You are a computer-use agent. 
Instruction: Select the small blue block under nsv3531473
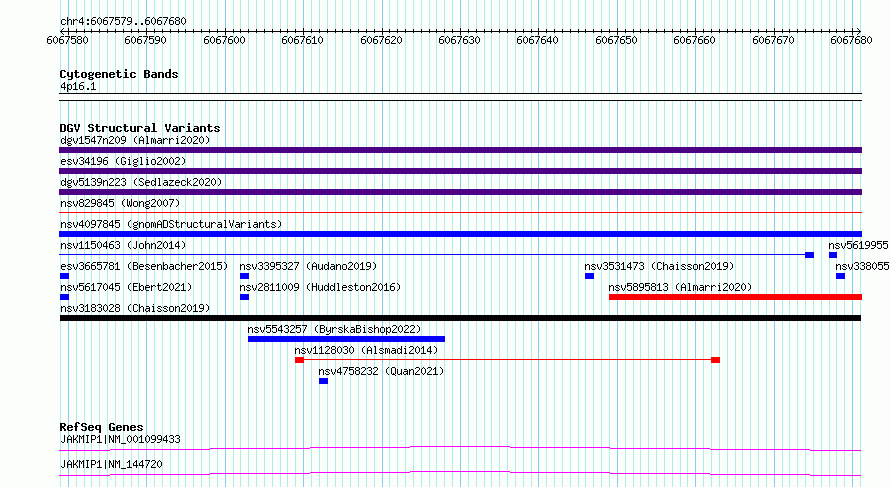[x=589, y=276]
